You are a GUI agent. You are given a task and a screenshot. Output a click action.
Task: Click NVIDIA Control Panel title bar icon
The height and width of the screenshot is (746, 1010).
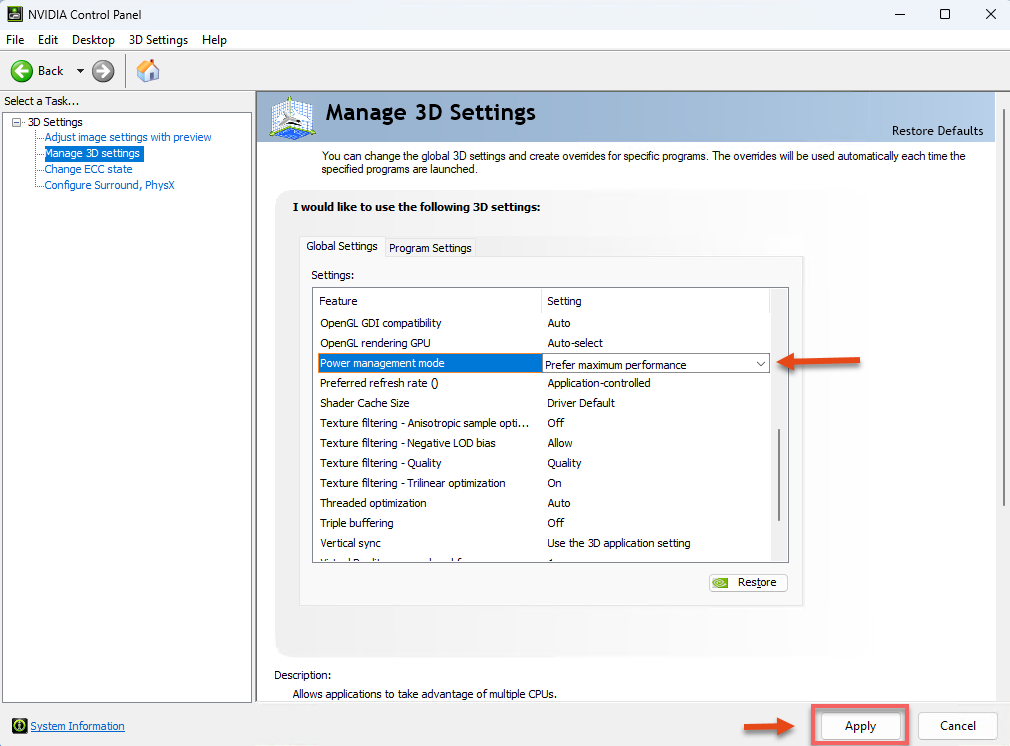(14, 14)
